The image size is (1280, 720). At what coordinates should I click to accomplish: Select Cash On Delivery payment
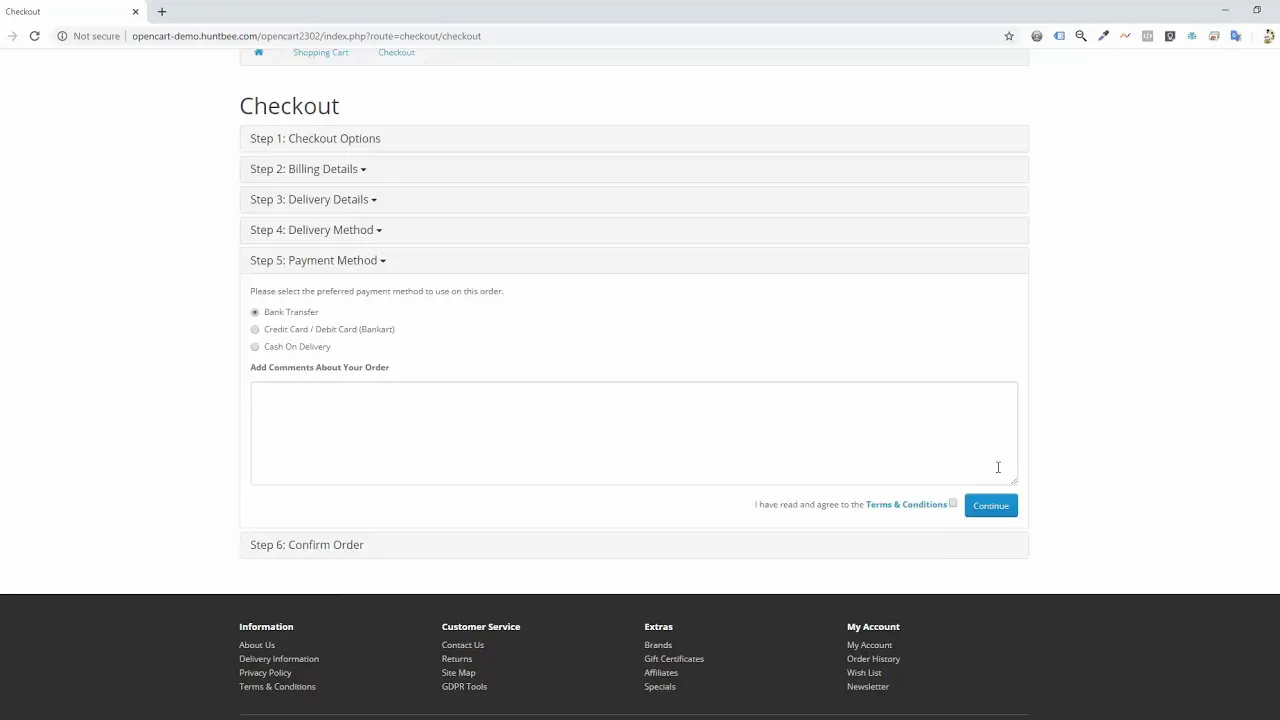click(x=255, y=347)
